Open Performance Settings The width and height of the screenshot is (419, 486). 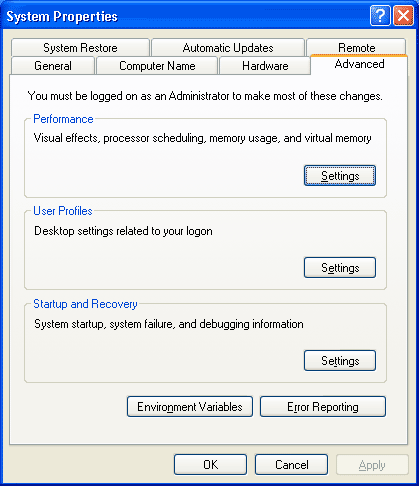click(340, 175)
